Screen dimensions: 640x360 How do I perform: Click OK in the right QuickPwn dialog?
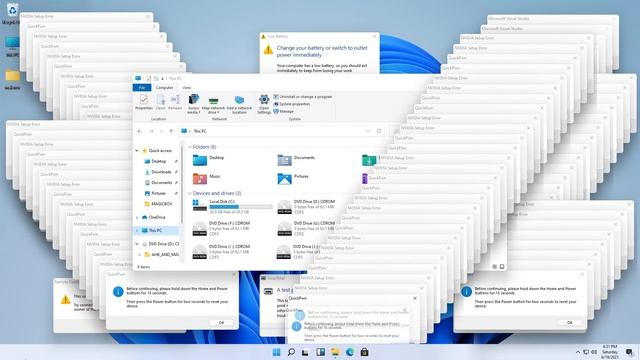[x=570, y=322]
